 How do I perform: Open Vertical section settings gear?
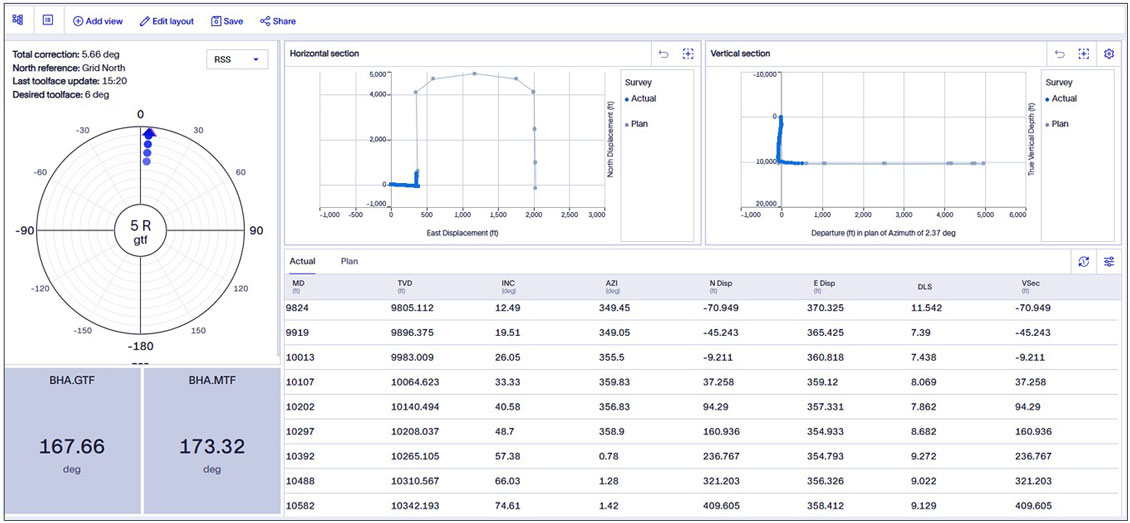pyautogui.click(x=1108, y=54)
